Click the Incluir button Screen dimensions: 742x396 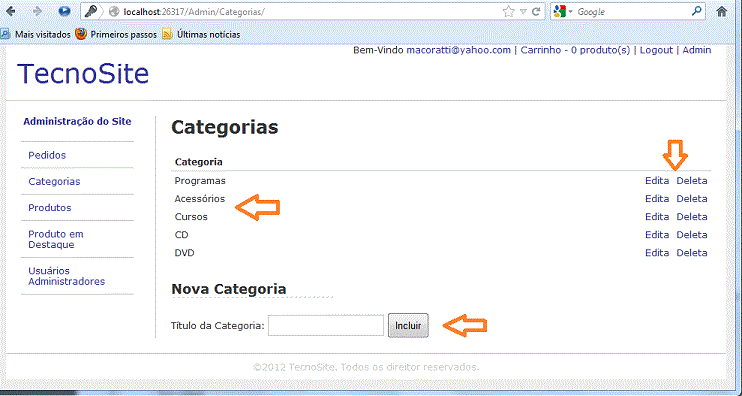408,326
